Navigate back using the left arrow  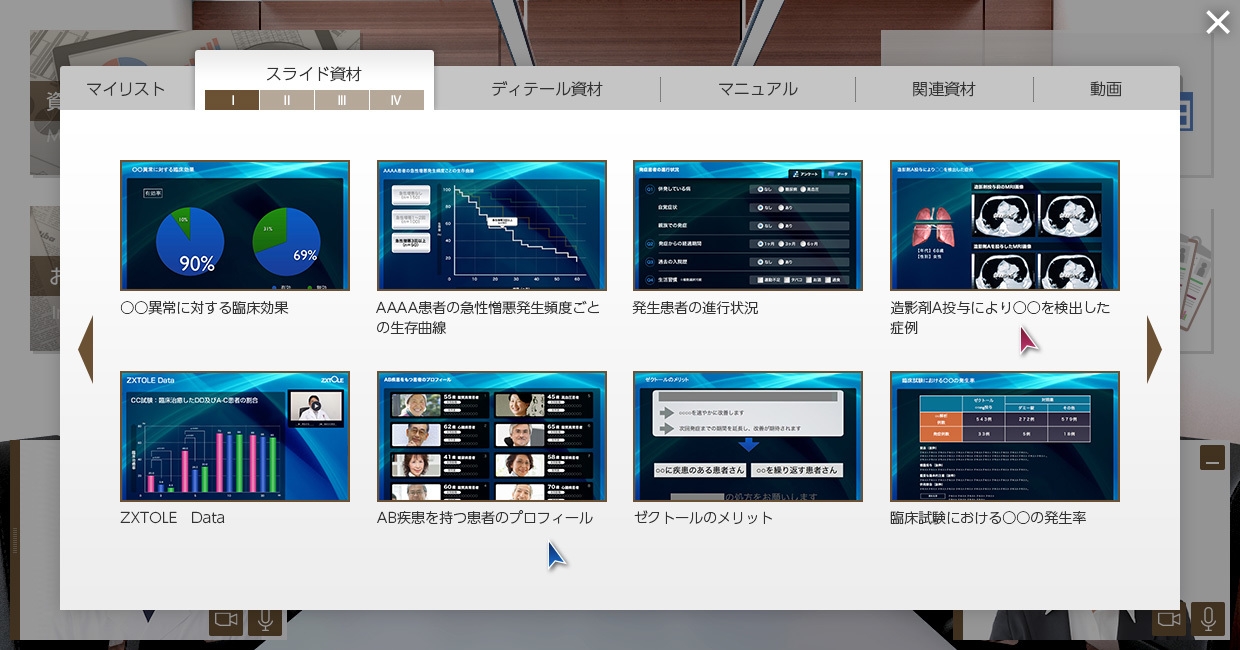[85, 349]
